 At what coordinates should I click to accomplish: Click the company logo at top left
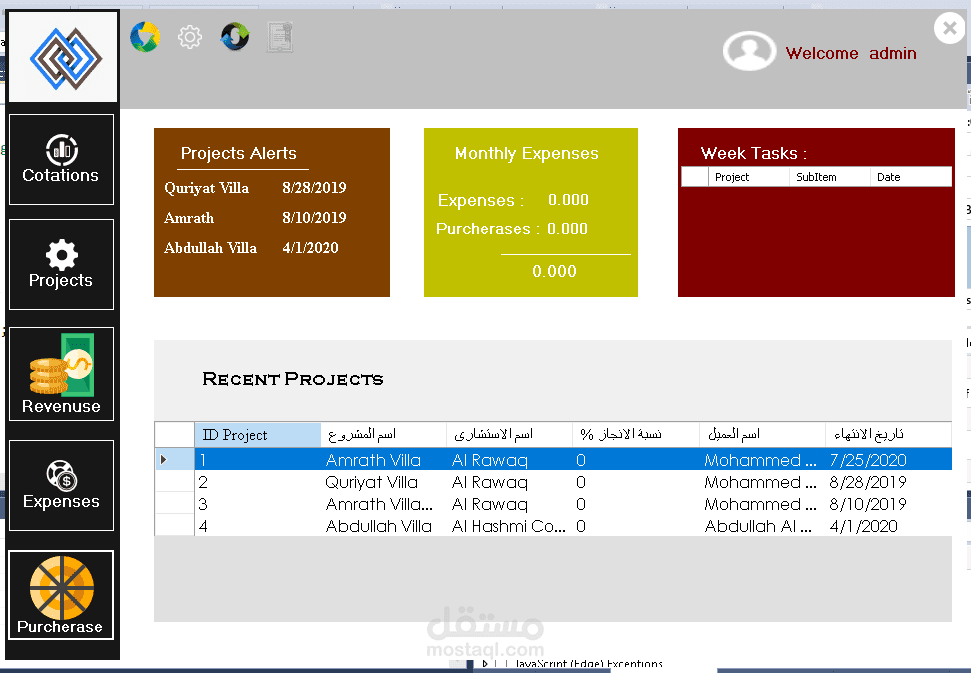pyautogui.click(x=63, y=57)
